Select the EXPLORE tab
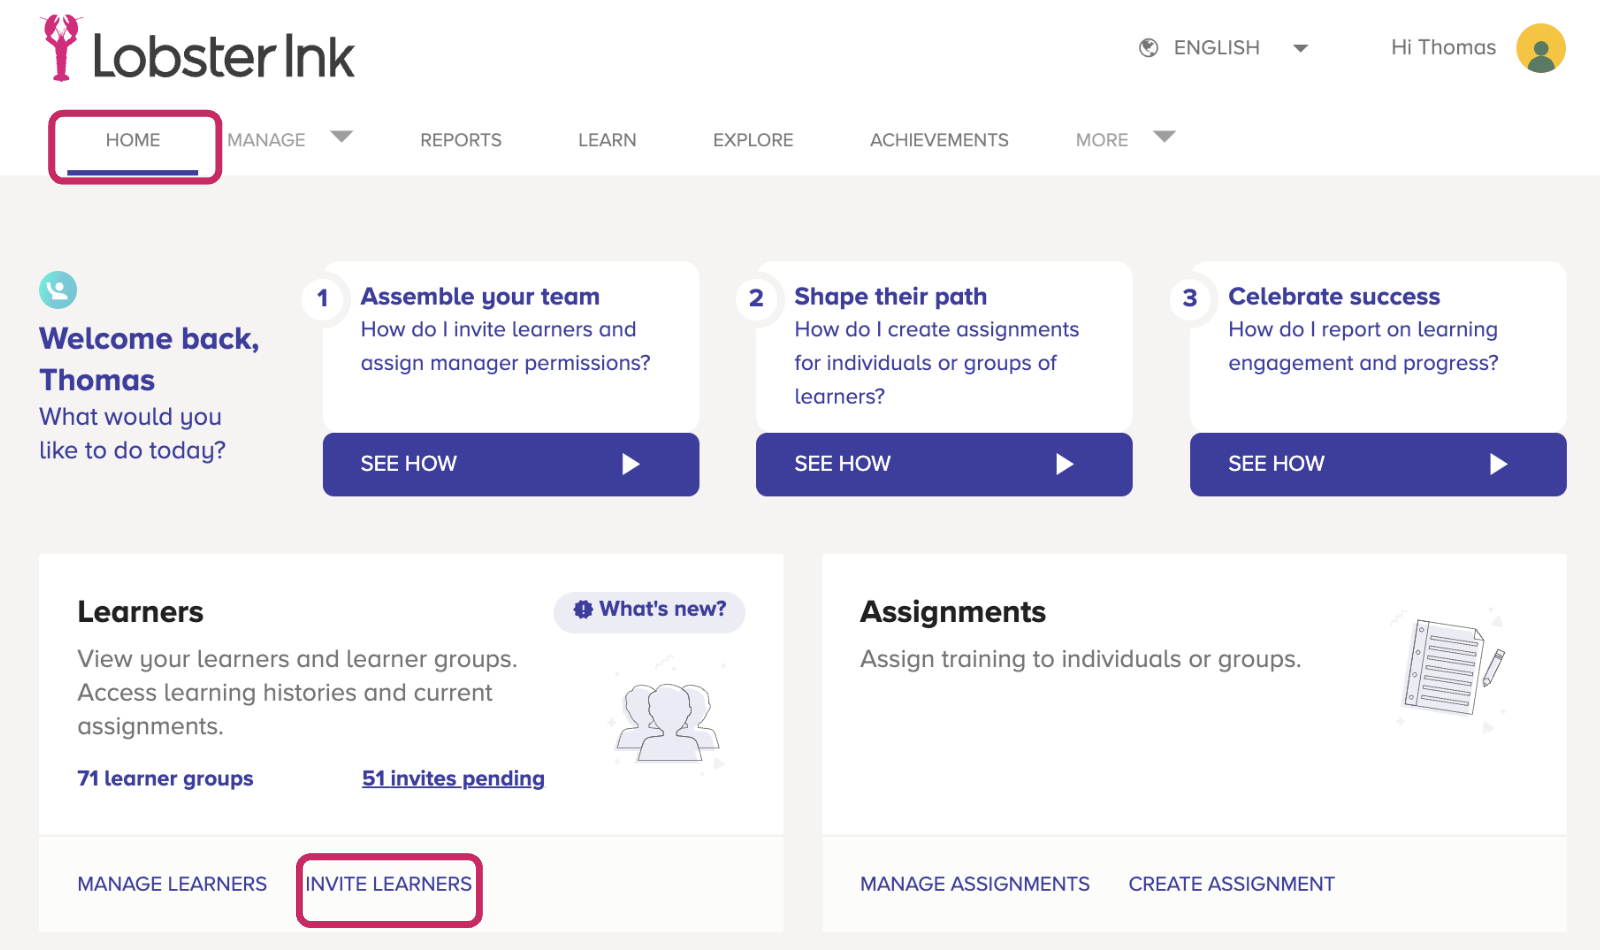 pos(752,140)
